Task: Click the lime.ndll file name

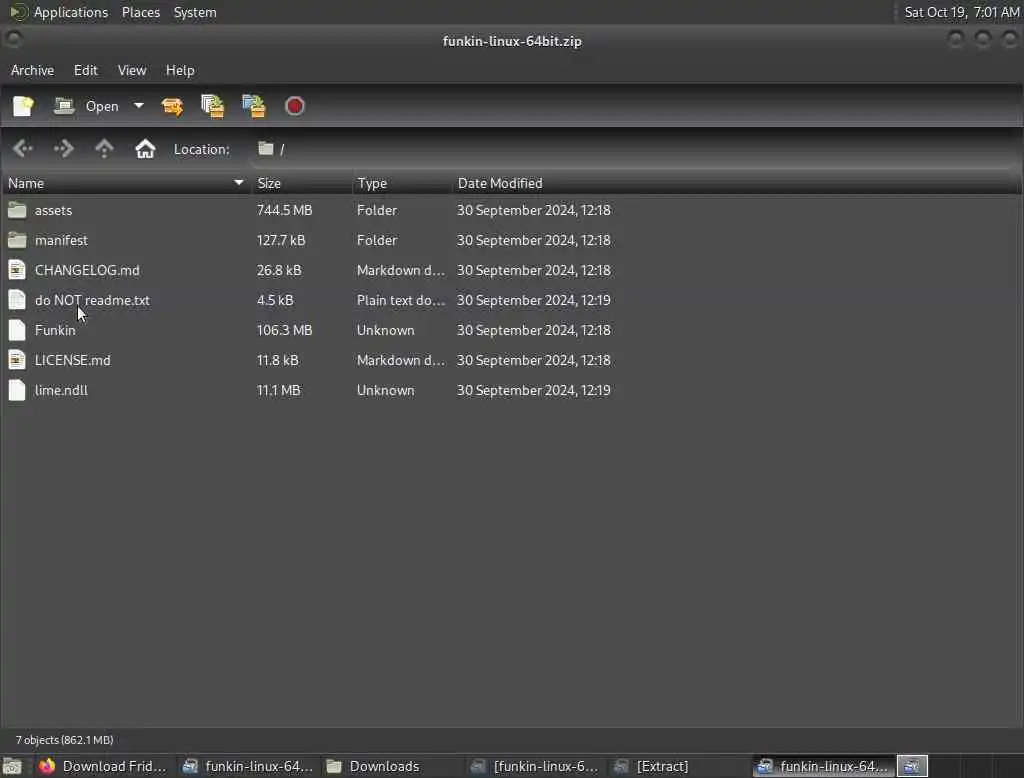Action: pos(61,391)
